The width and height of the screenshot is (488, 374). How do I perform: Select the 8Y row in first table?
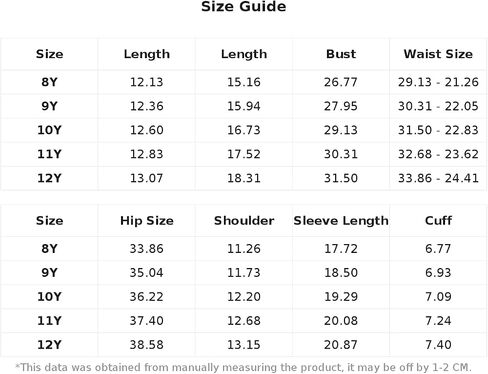(244, 82)
